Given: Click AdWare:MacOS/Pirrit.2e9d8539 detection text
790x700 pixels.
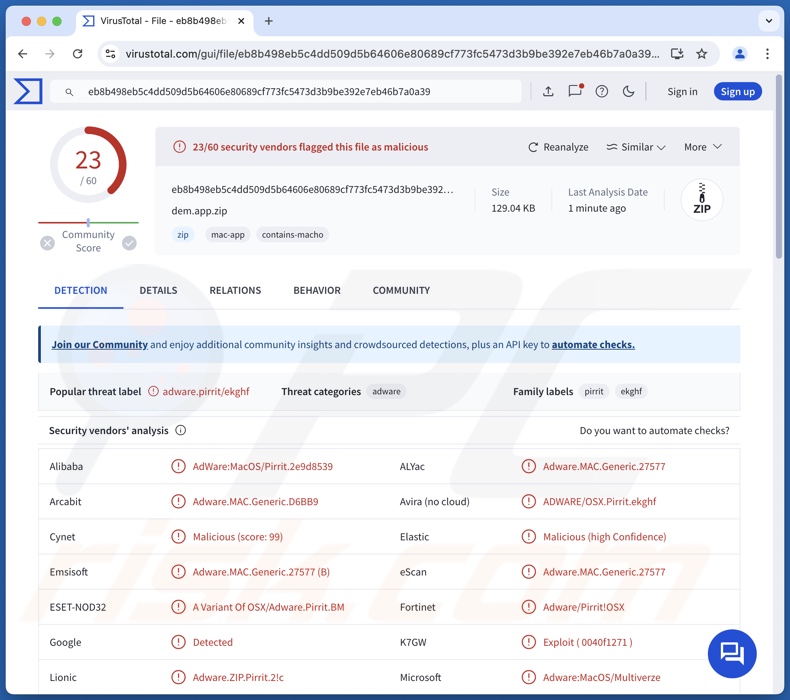Looking at the screenshot, I should 262,466.
